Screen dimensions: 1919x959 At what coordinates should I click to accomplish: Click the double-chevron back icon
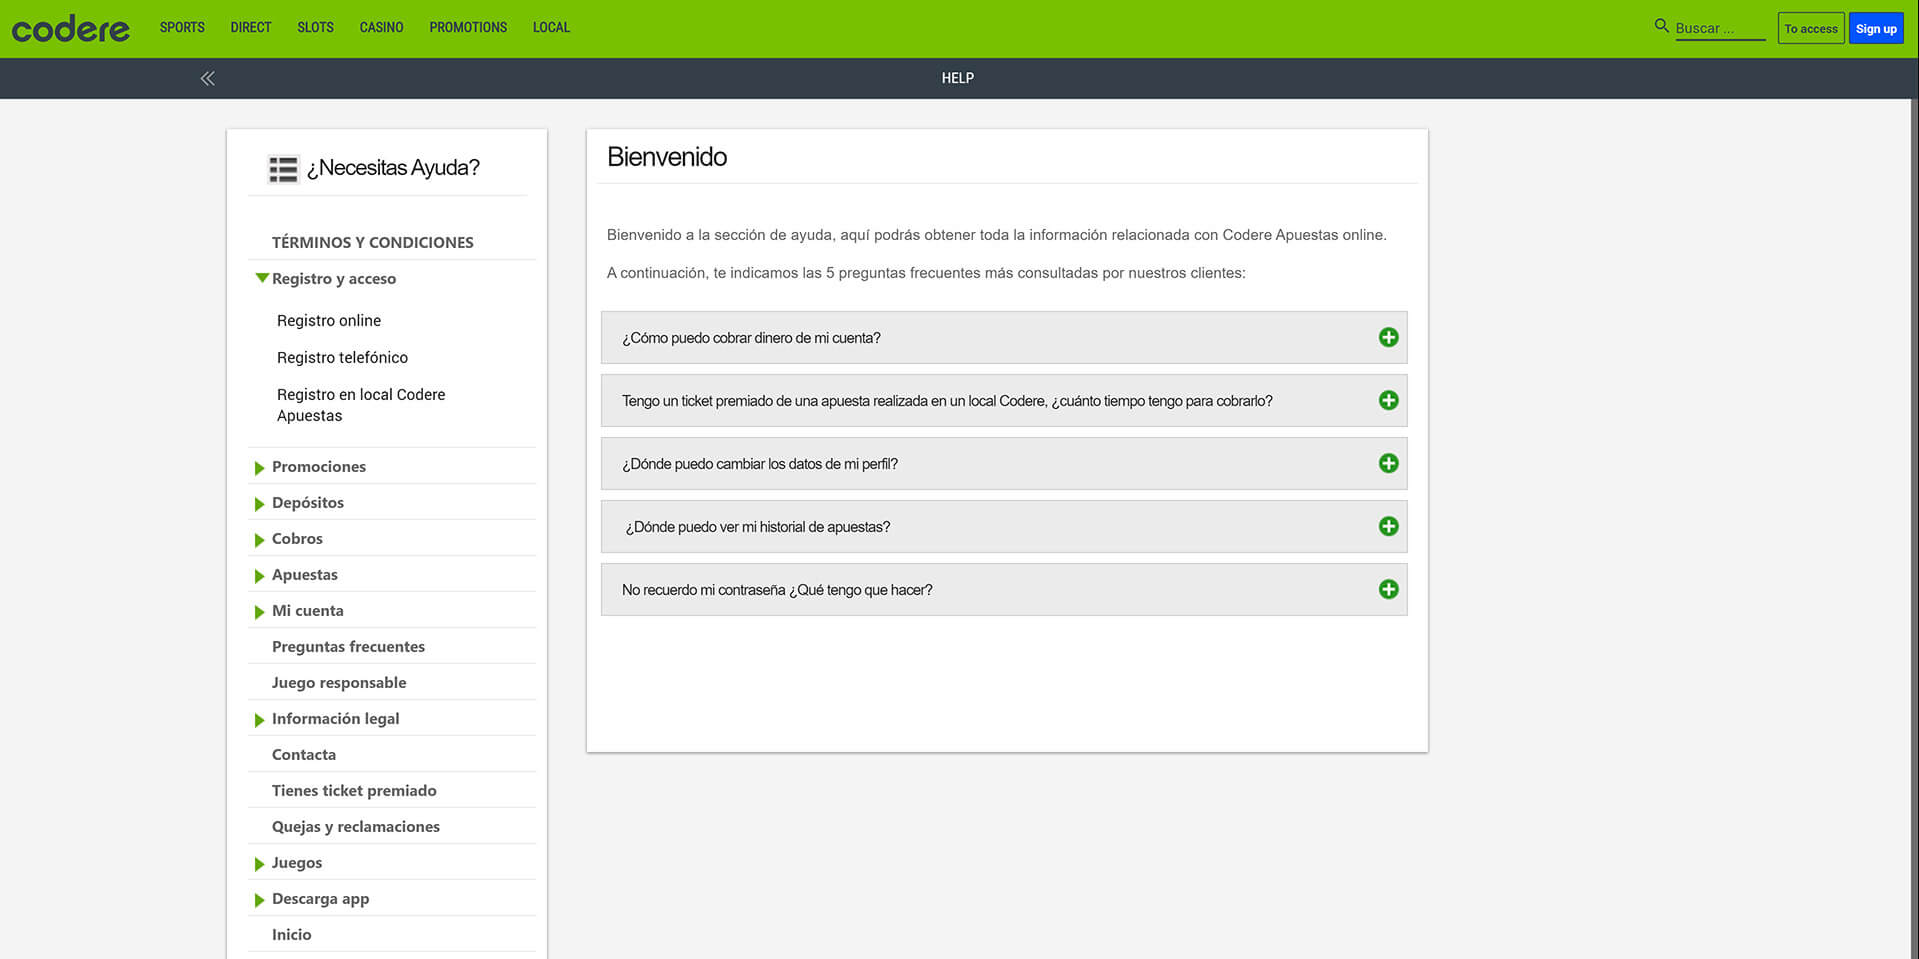207,78
